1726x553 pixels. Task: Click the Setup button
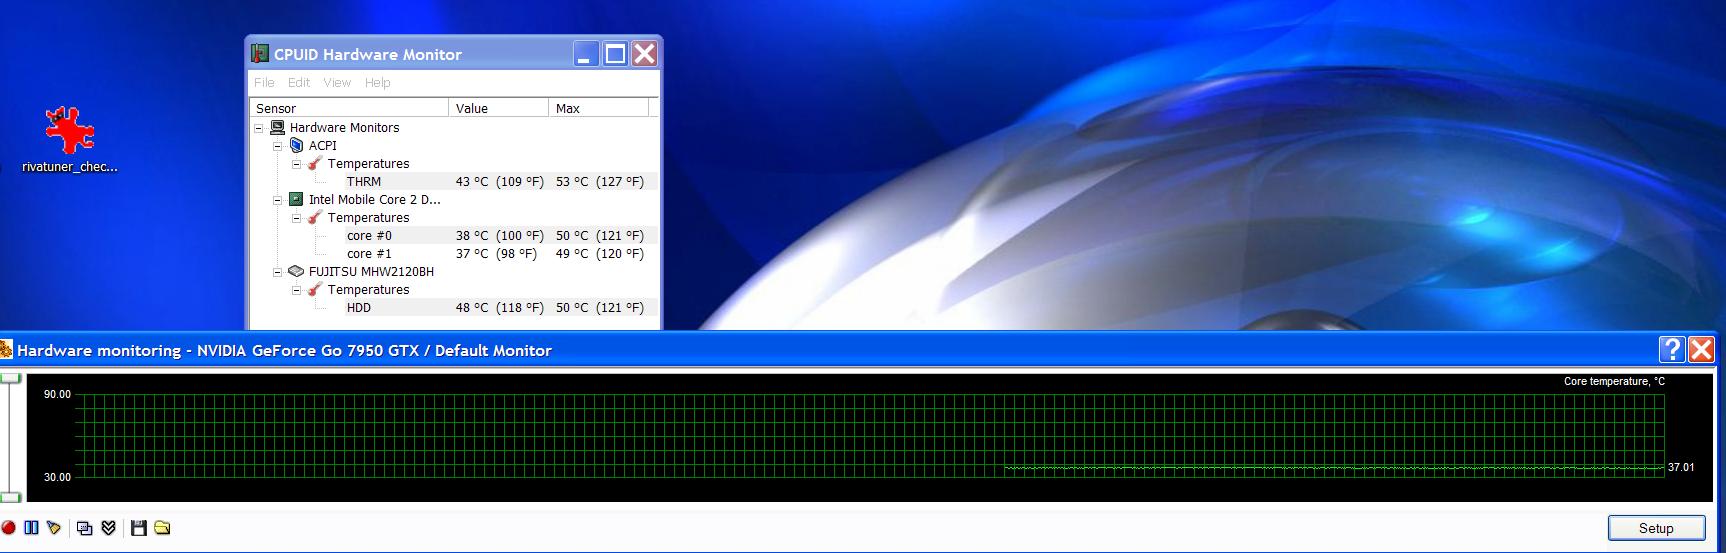point(1656,528)
